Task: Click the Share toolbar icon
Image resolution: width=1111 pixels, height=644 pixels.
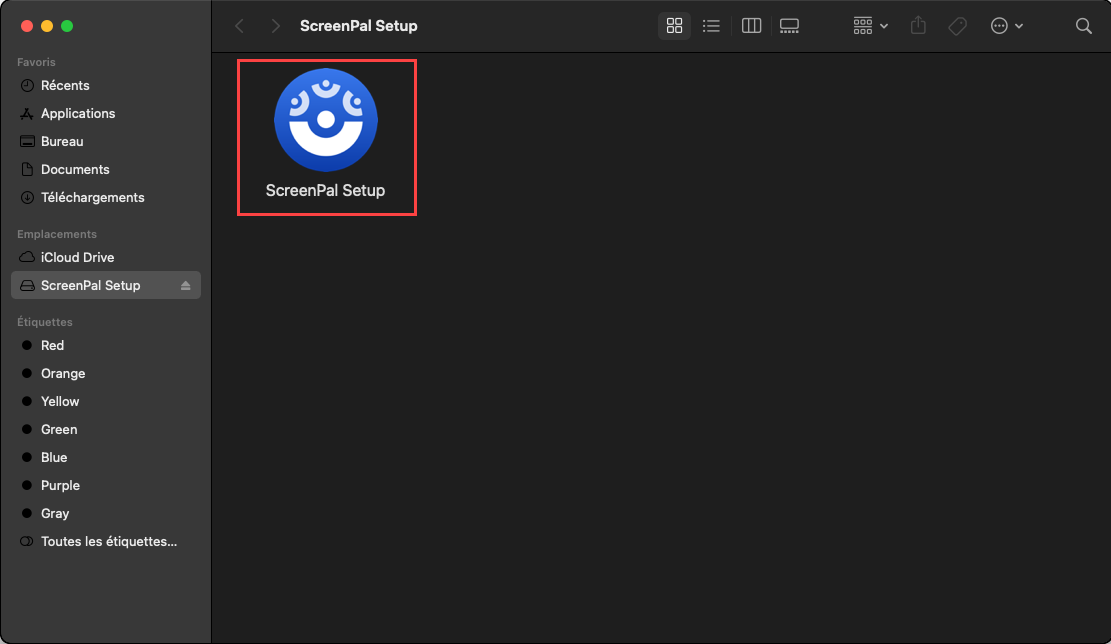Action: pos(918,26)
